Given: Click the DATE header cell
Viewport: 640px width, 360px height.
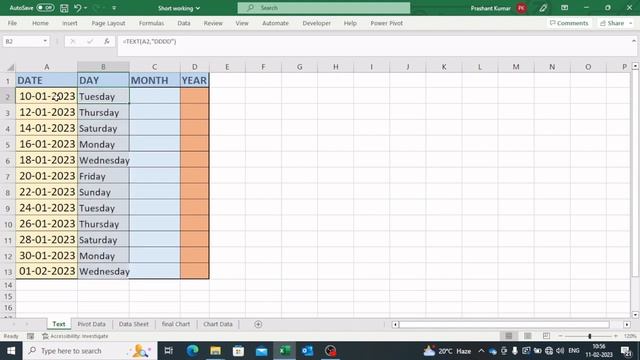Looking at the screenshot, I should [47, 80].
